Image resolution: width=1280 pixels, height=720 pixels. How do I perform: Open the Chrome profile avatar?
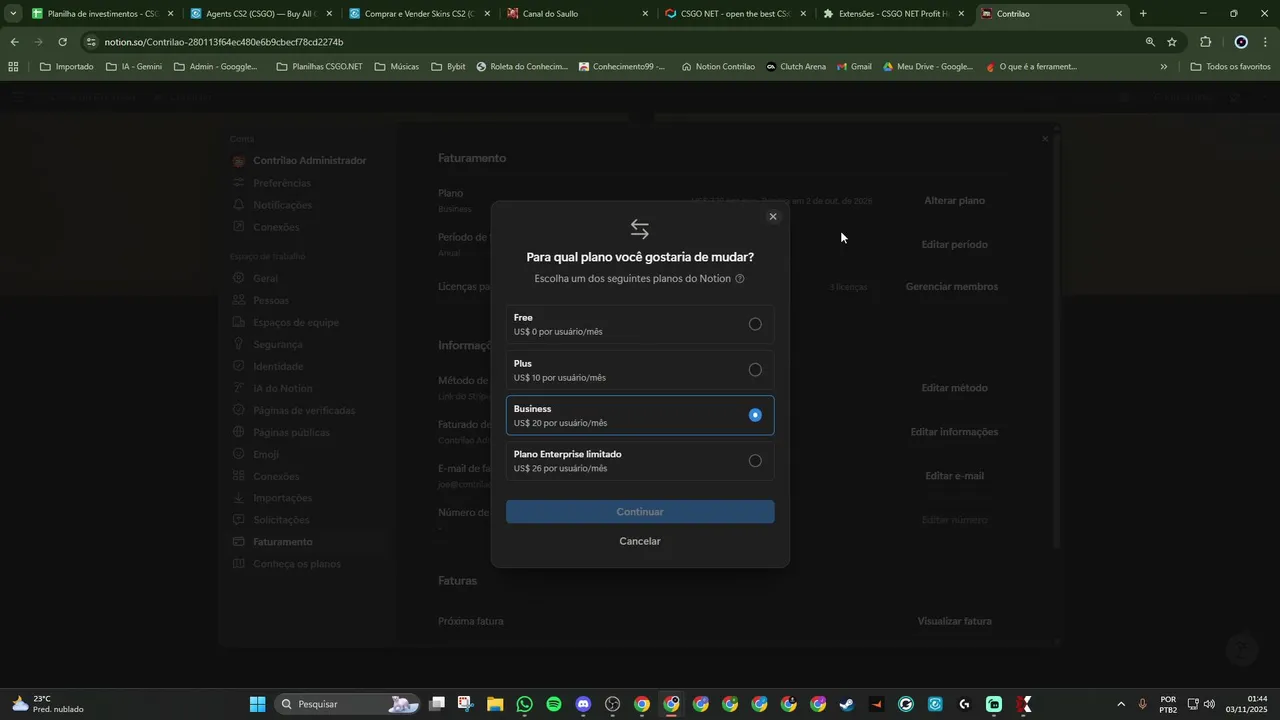pyautogui.click(x=1241, y=42)
